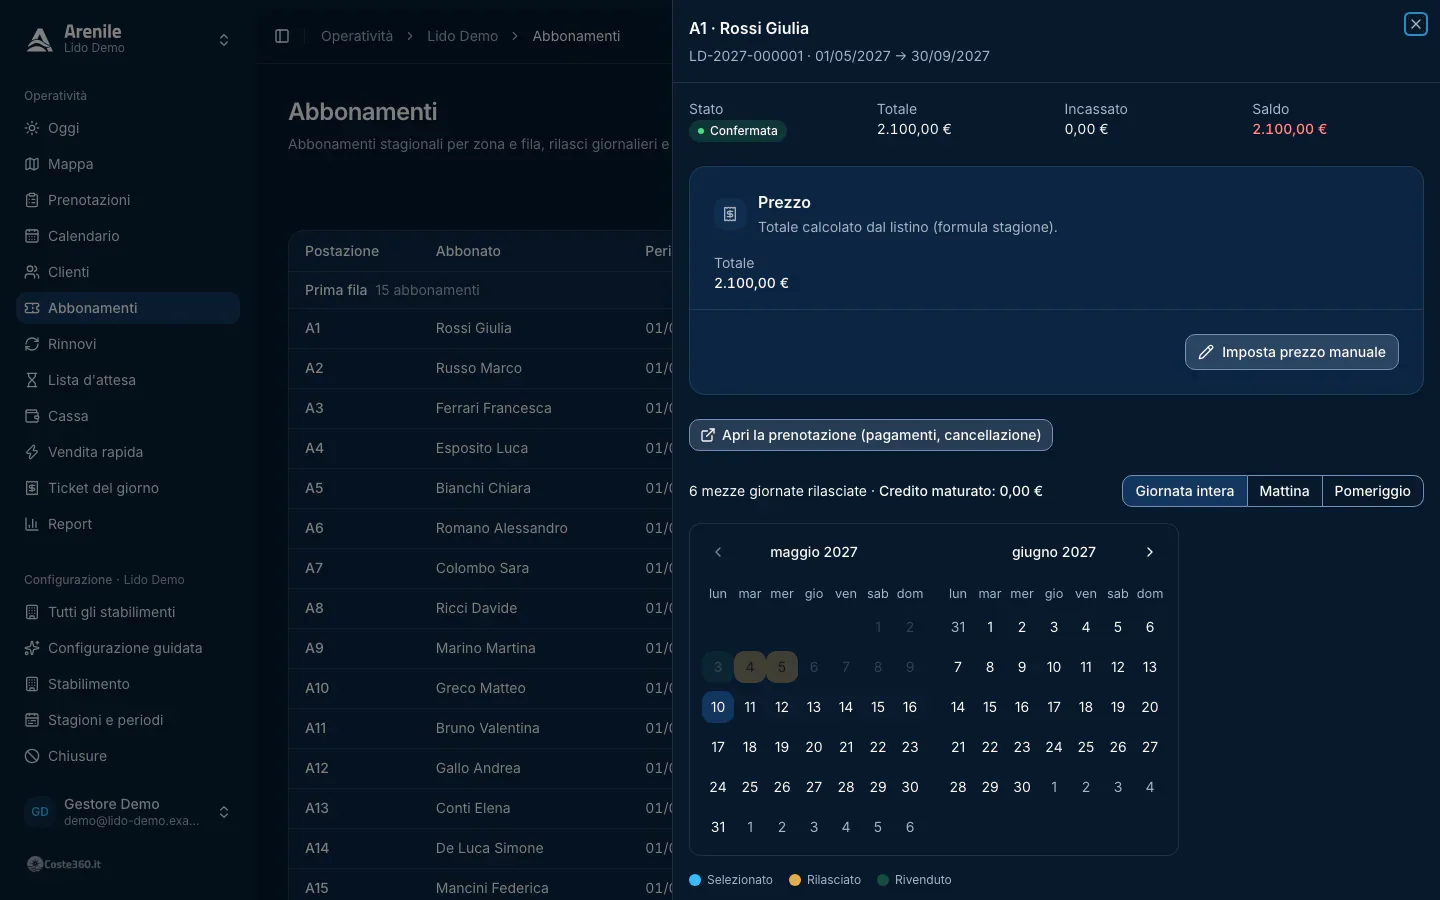Screen dimensions: 1440x900
Task: Open the Oggi sun icon
Action: [x=32, y=128]
